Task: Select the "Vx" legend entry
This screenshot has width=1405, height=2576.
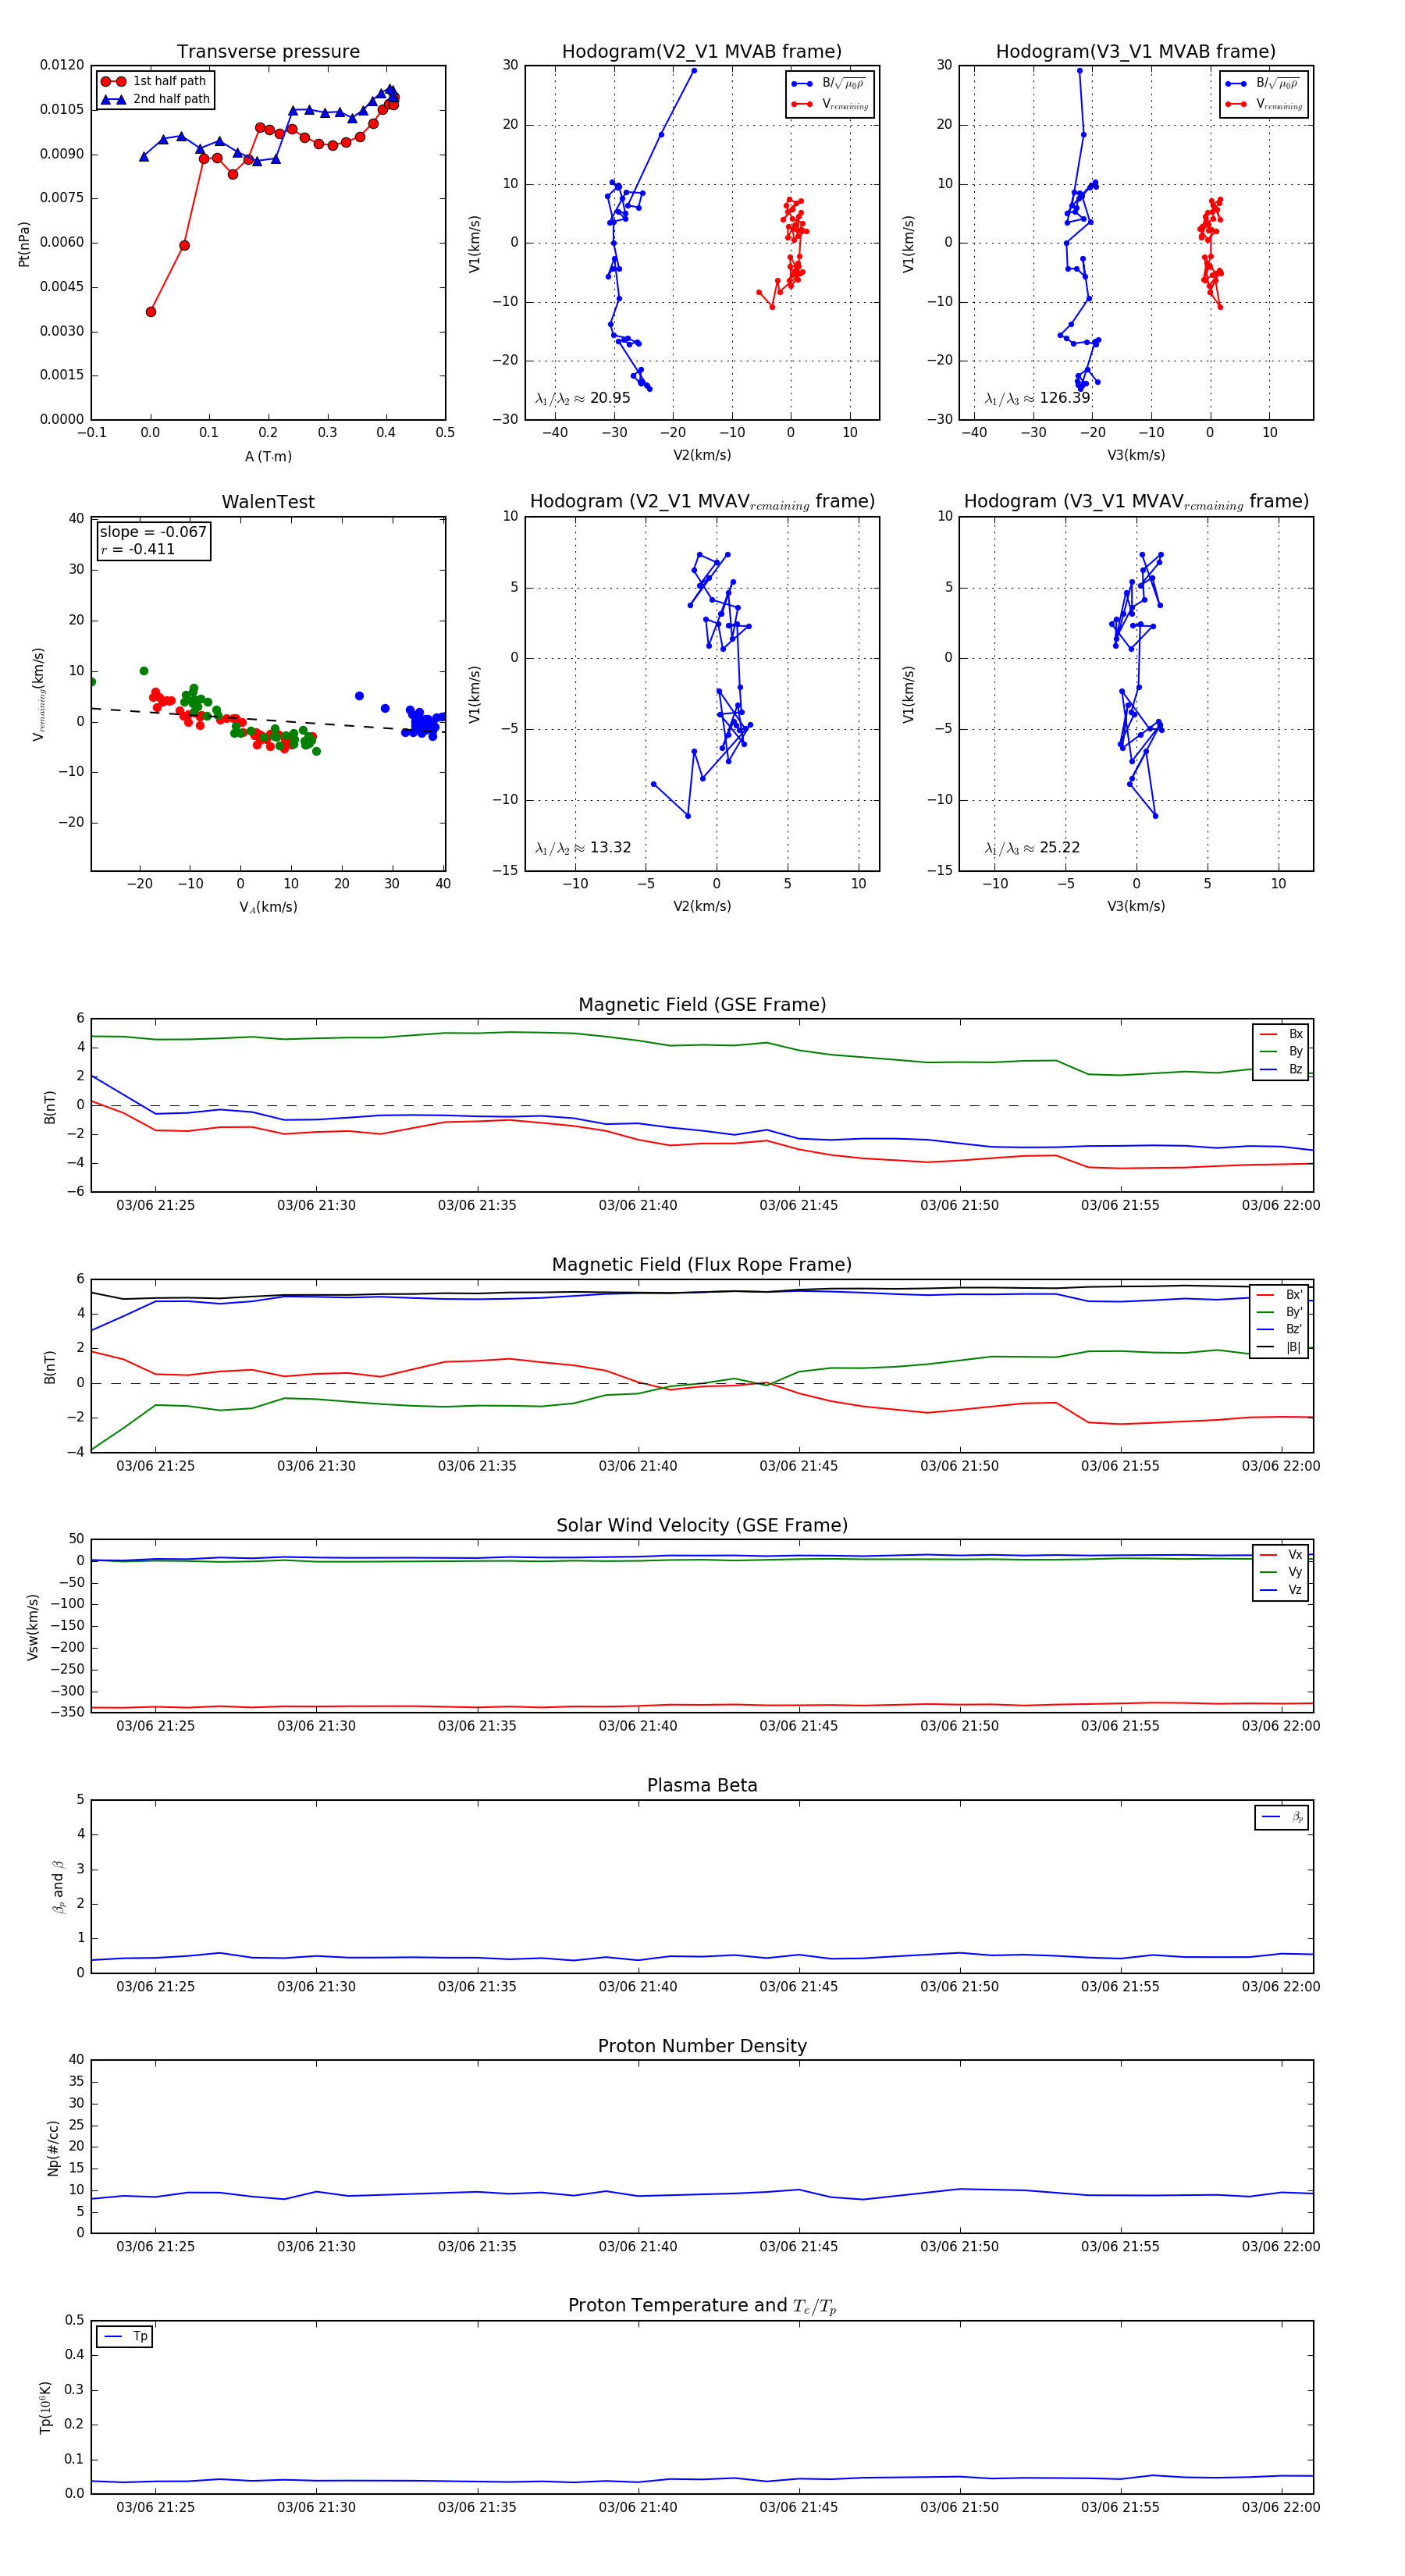Action: [x=1281, y=1555]
